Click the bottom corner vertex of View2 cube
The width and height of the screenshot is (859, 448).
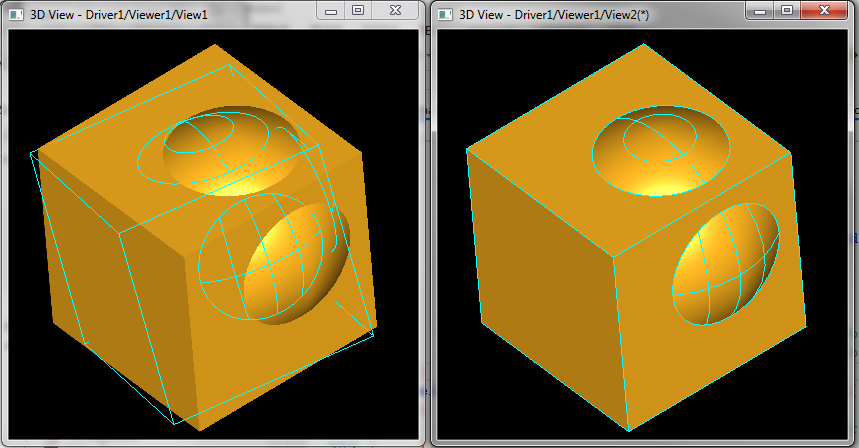pyautogui.click(x=628, y=430)
